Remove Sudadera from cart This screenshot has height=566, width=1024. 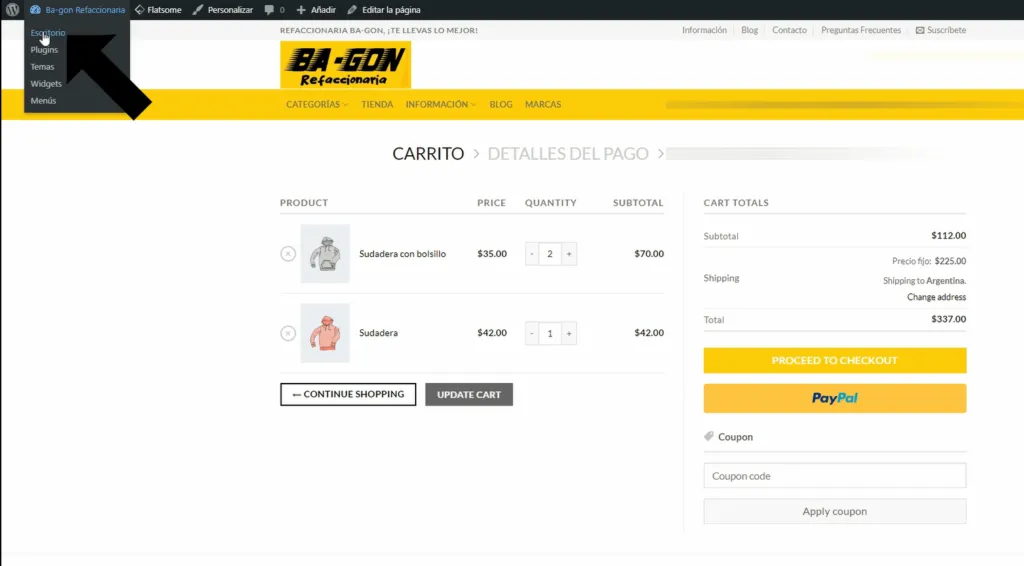pyautogui.click(x=288, y=333)
